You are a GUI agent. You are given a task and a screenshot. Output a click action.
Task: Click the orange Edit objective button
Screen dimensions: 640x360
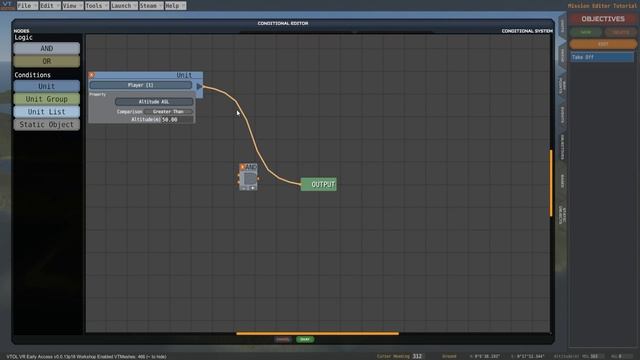coord(603,44)
